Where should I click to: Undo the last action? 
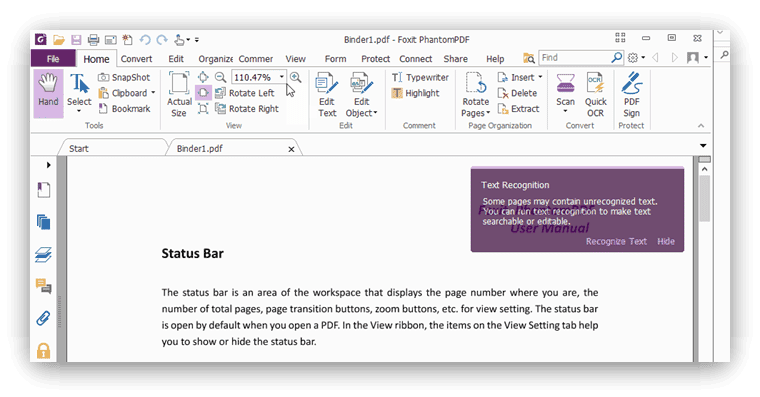(x=144, y=40)
